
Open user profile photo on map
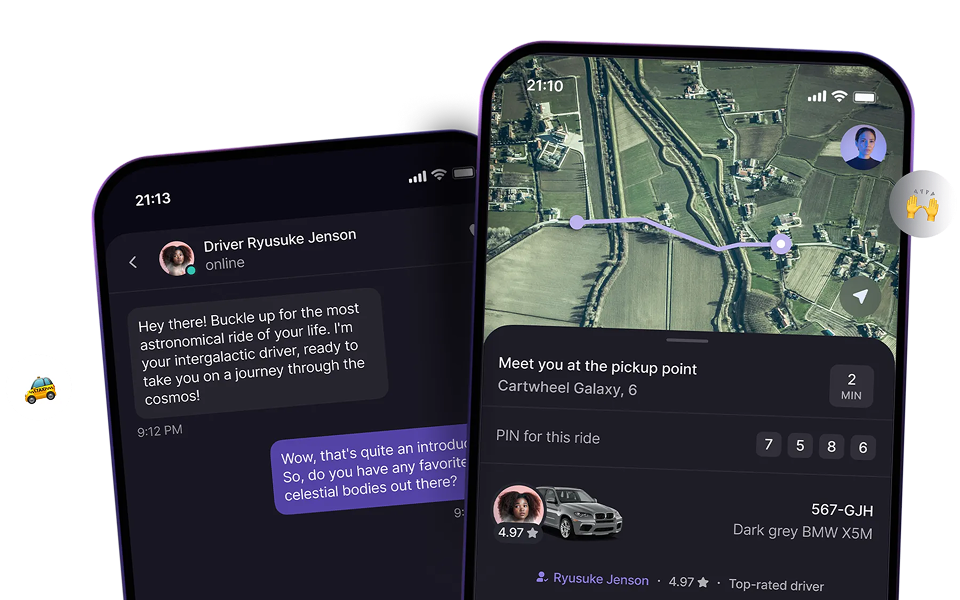point(863,147)
